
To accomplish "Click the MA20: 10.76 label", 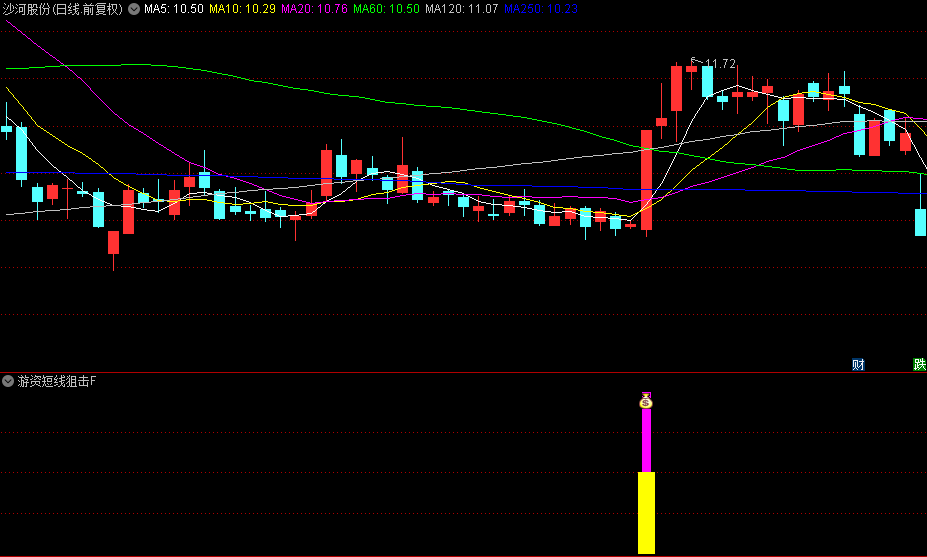I will (x=315, y=9).
